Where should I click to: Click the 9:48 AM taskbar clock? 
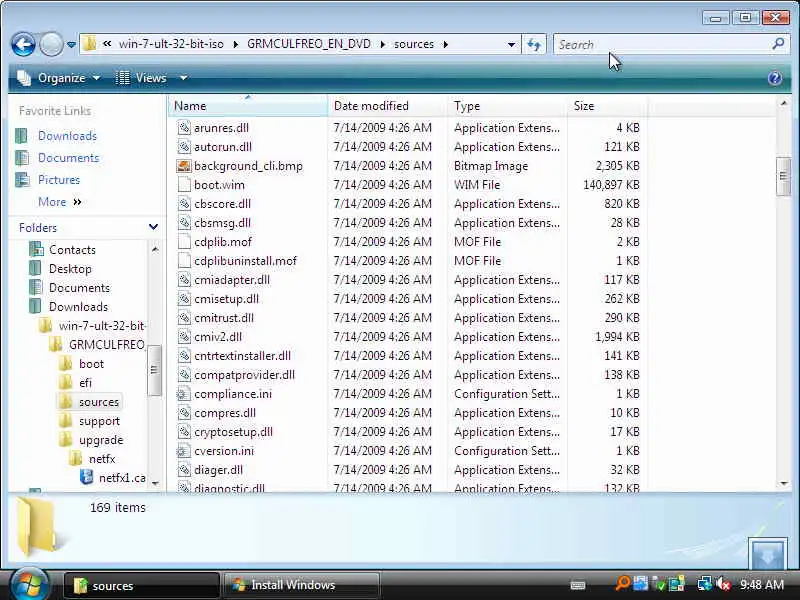coord(762,585)
